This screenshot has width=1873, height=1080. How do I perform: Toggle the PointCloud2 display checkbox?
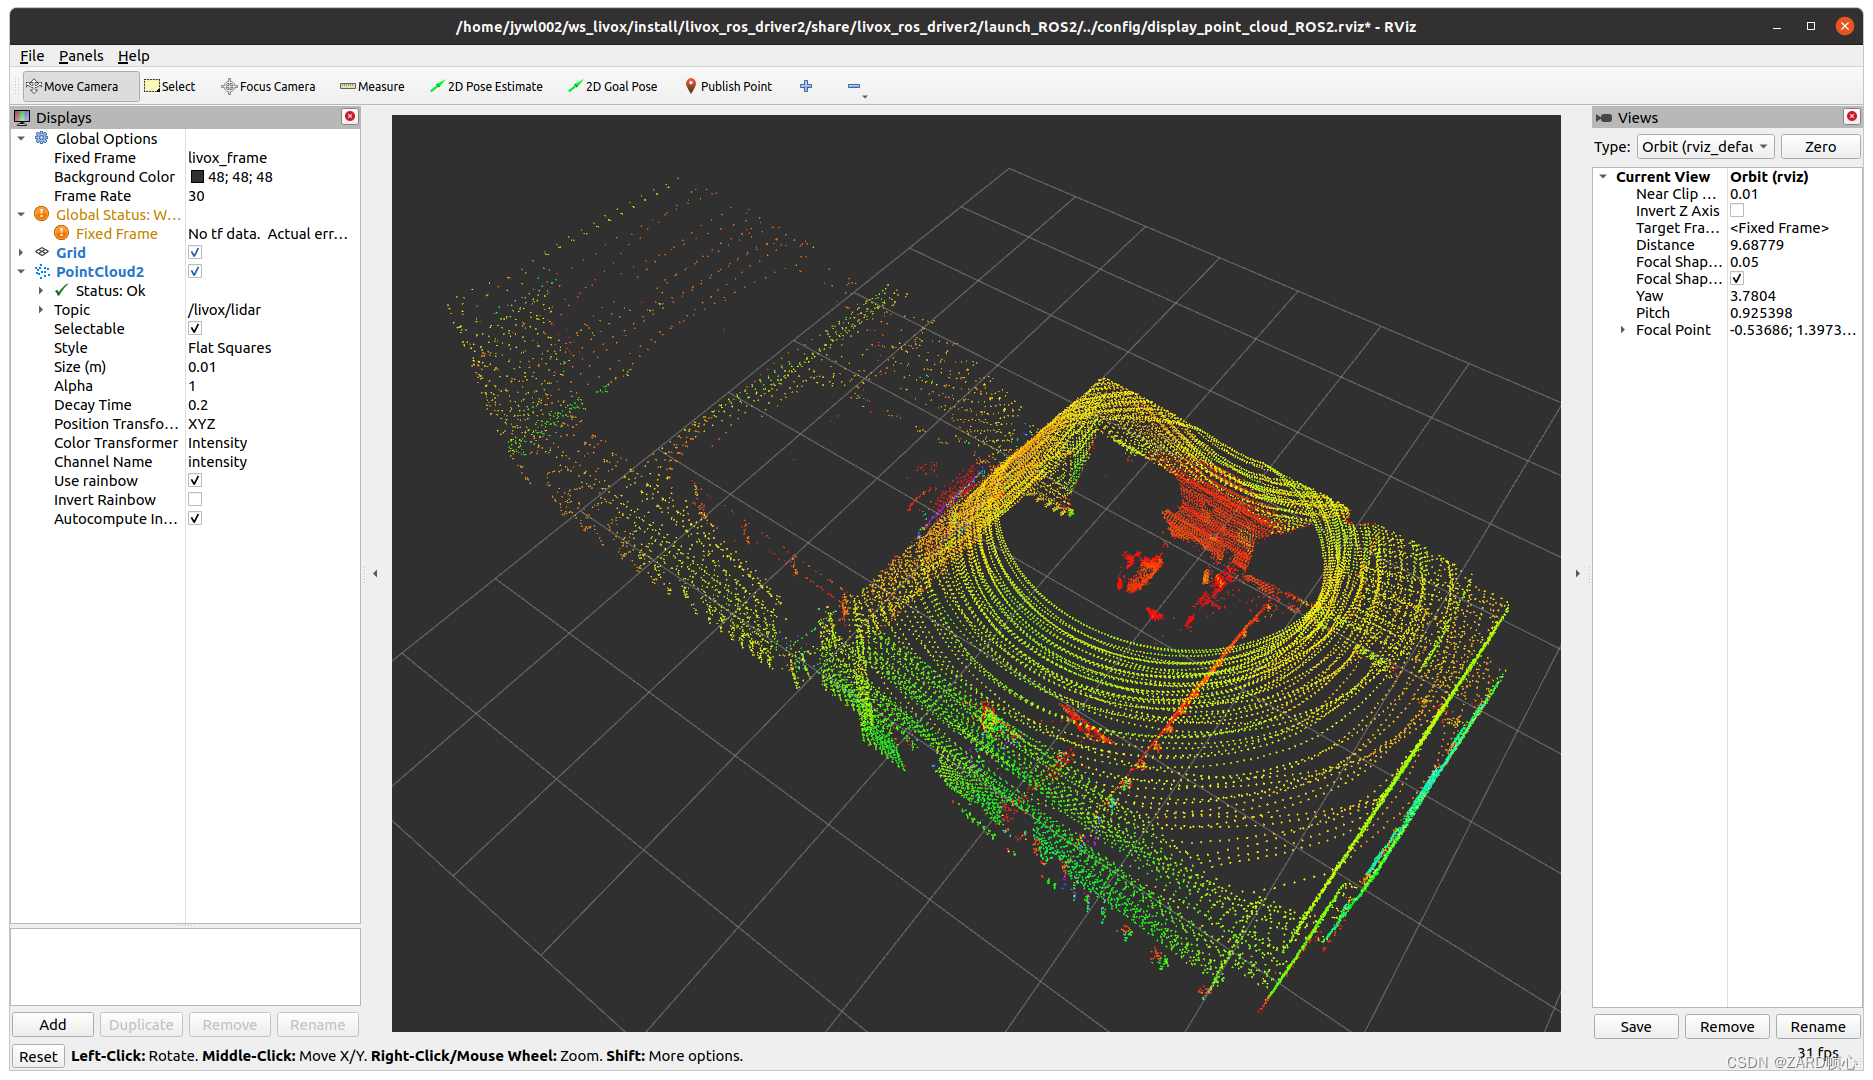pos(195,271)
